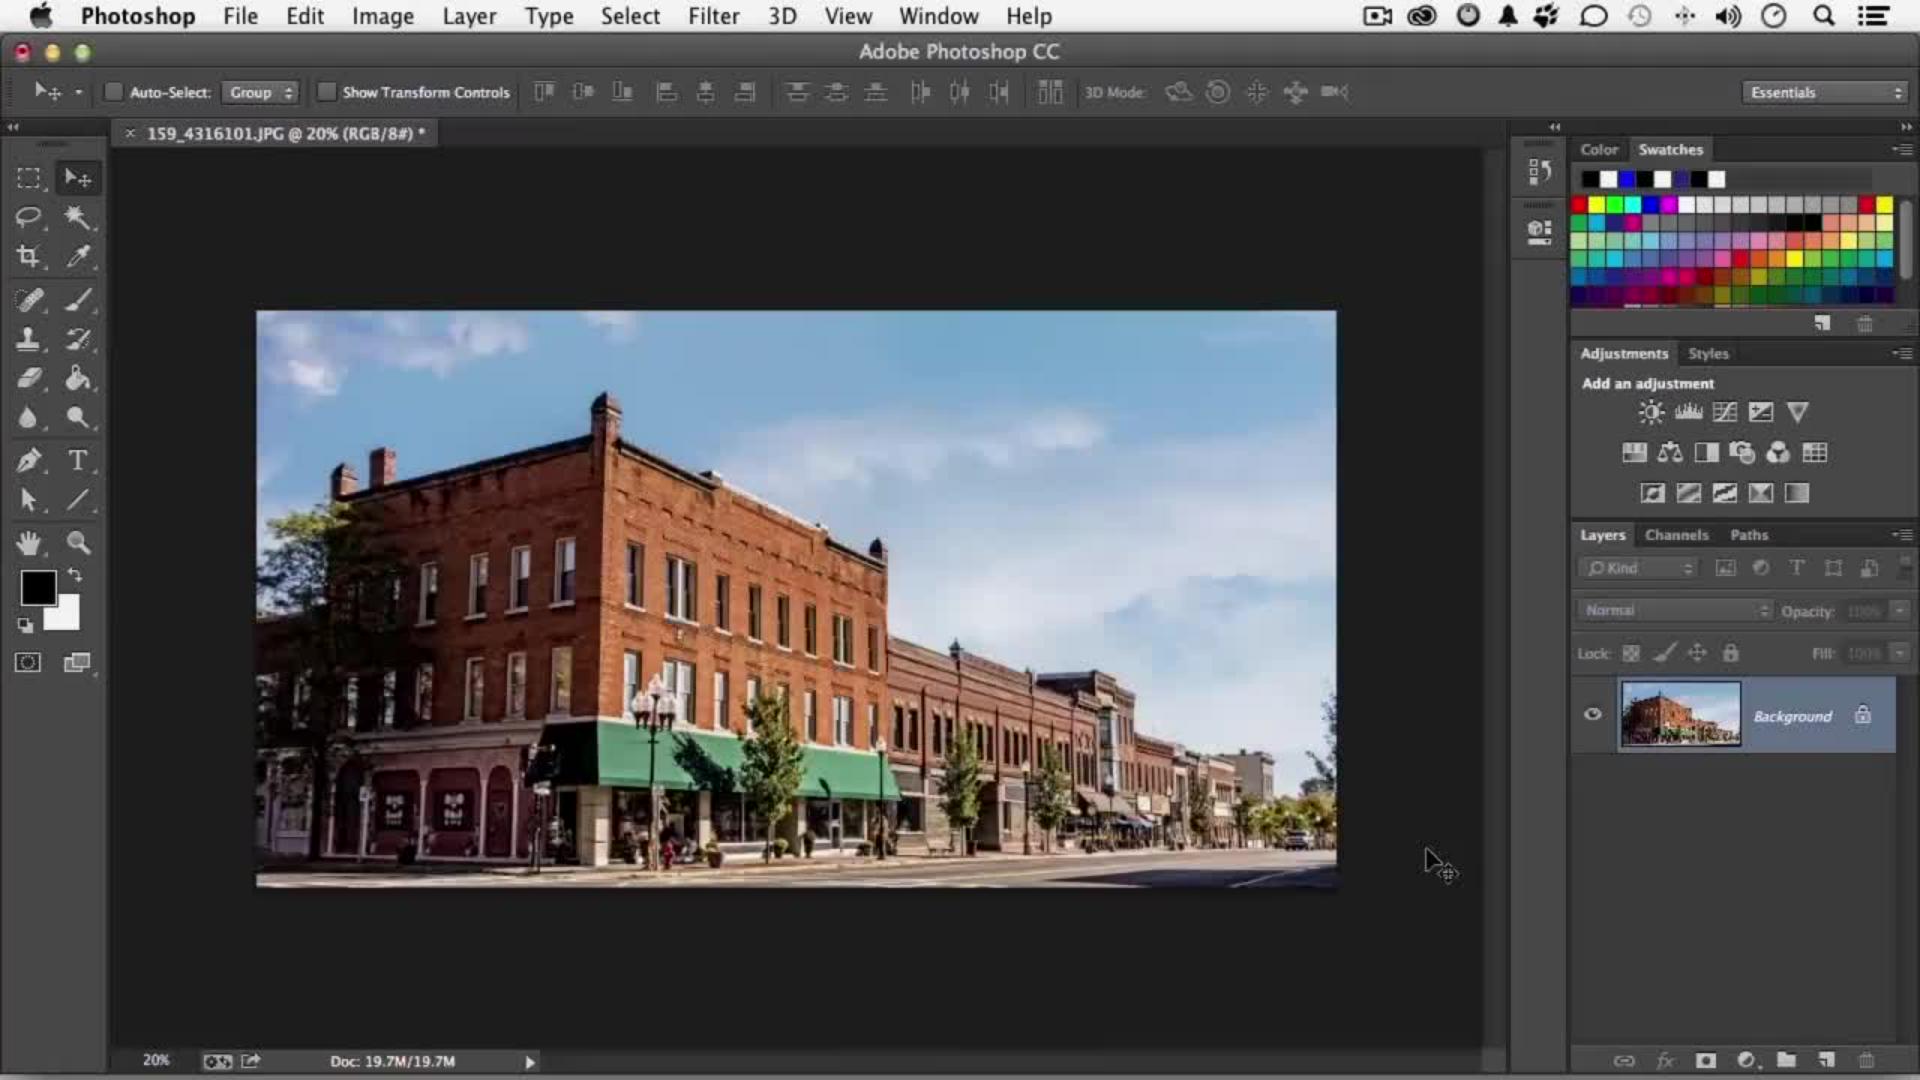Select the Hand tool
Viewport: 1920px width, 1080px height.
tap(28, 542)
